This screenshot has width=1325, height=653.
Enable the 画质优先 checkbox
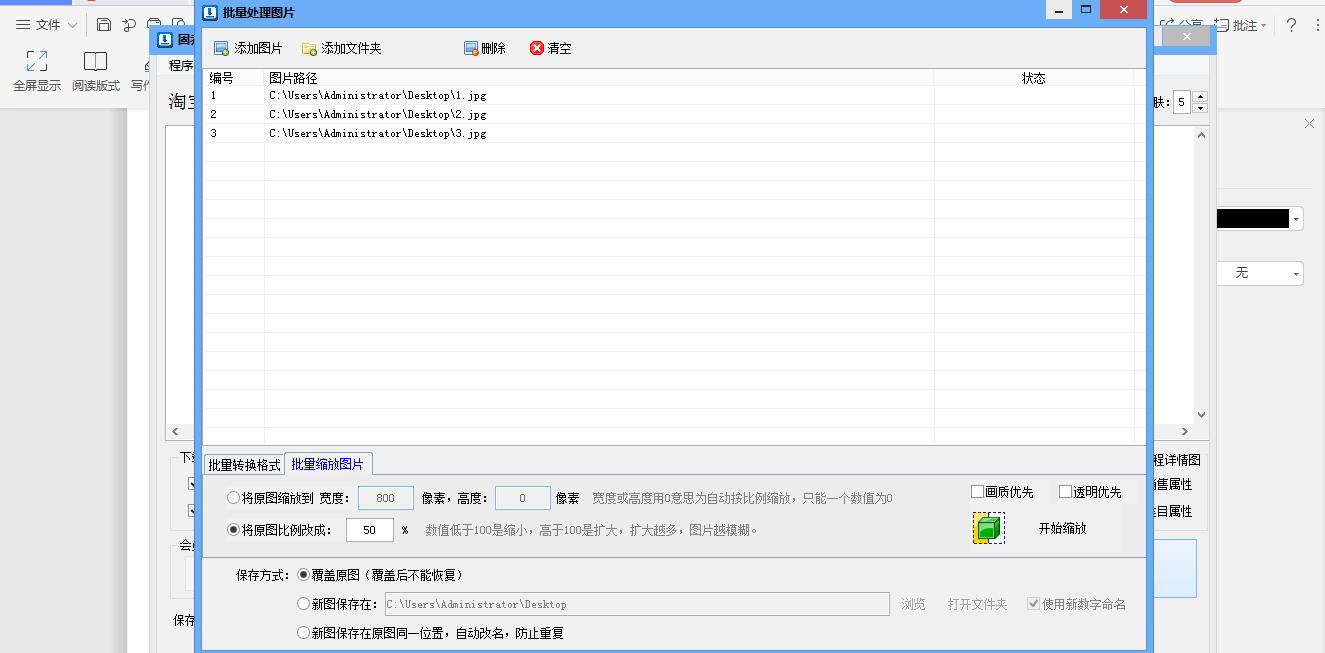(975, 491)
